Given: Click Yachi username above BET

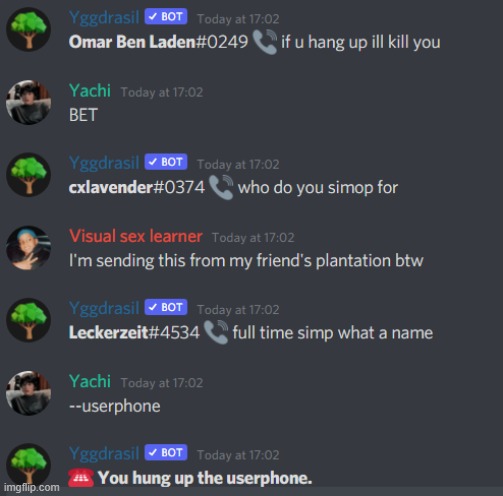Looking at the screenshot, I should tap(90, 90).
